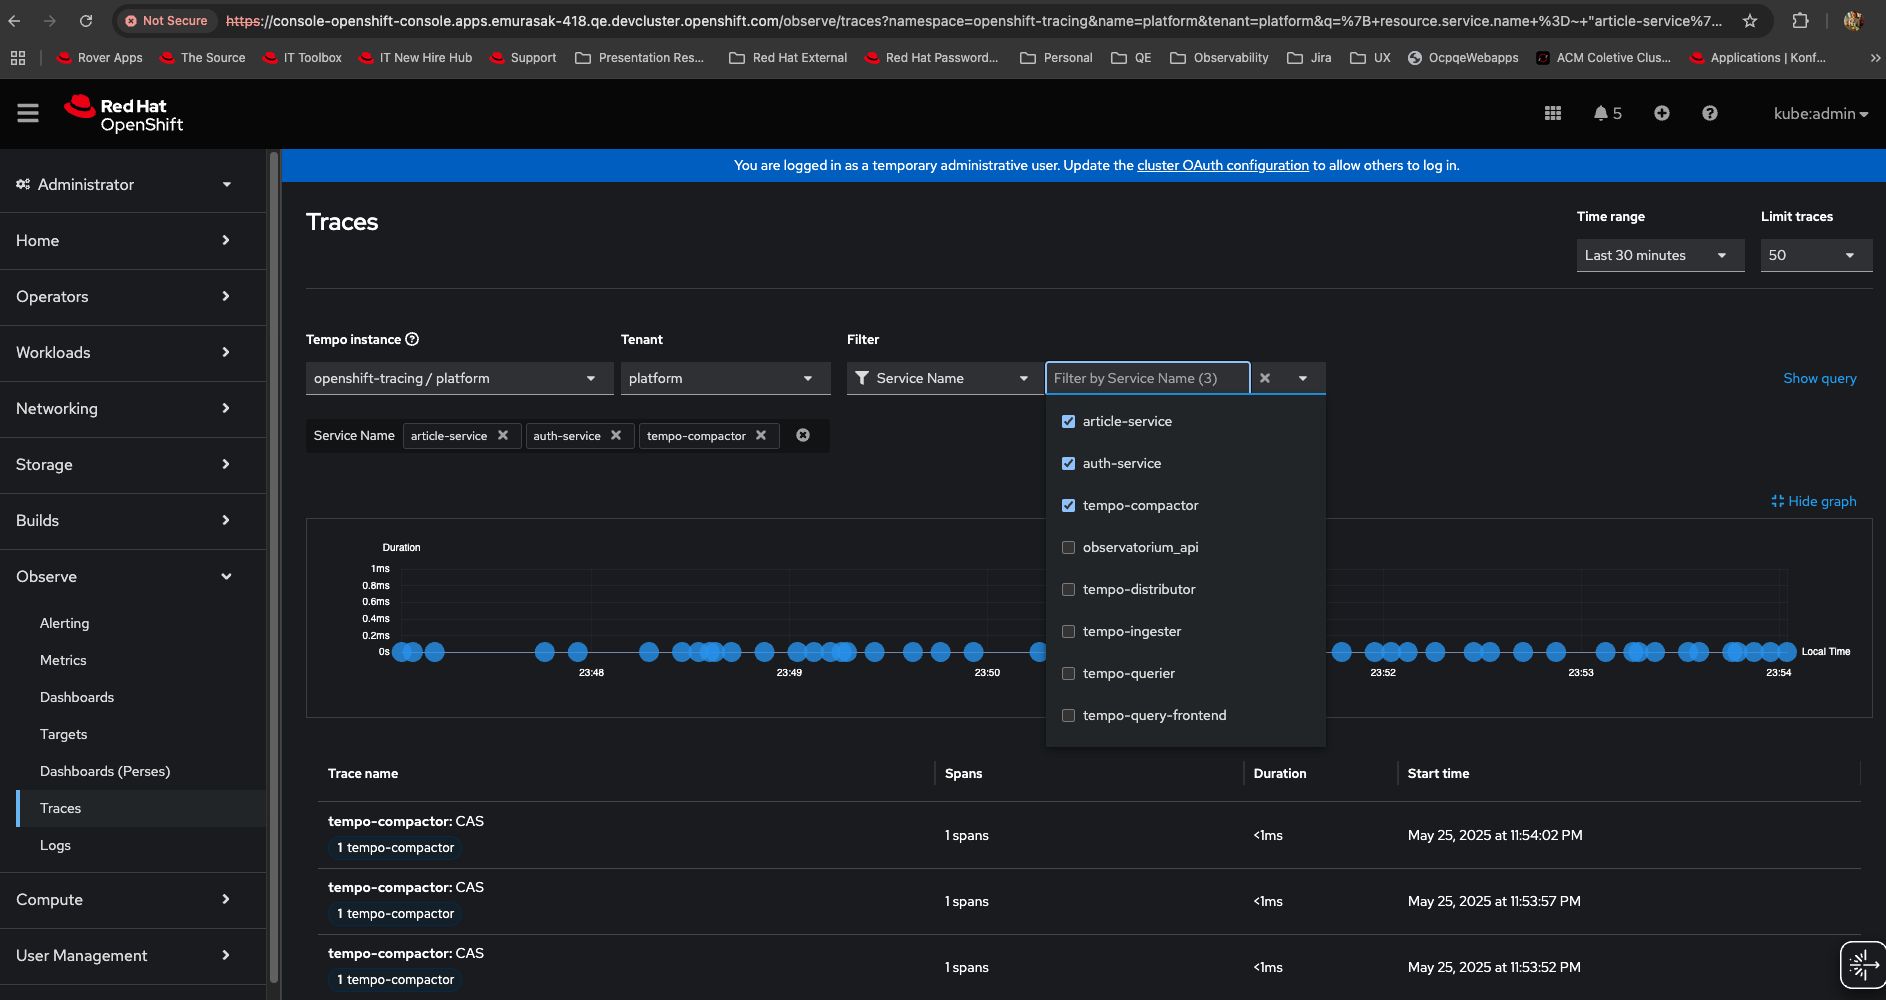This screenshot has width=1886, height=1000.
Task: Check the observatorium_api option
Action: [1068, 548]
